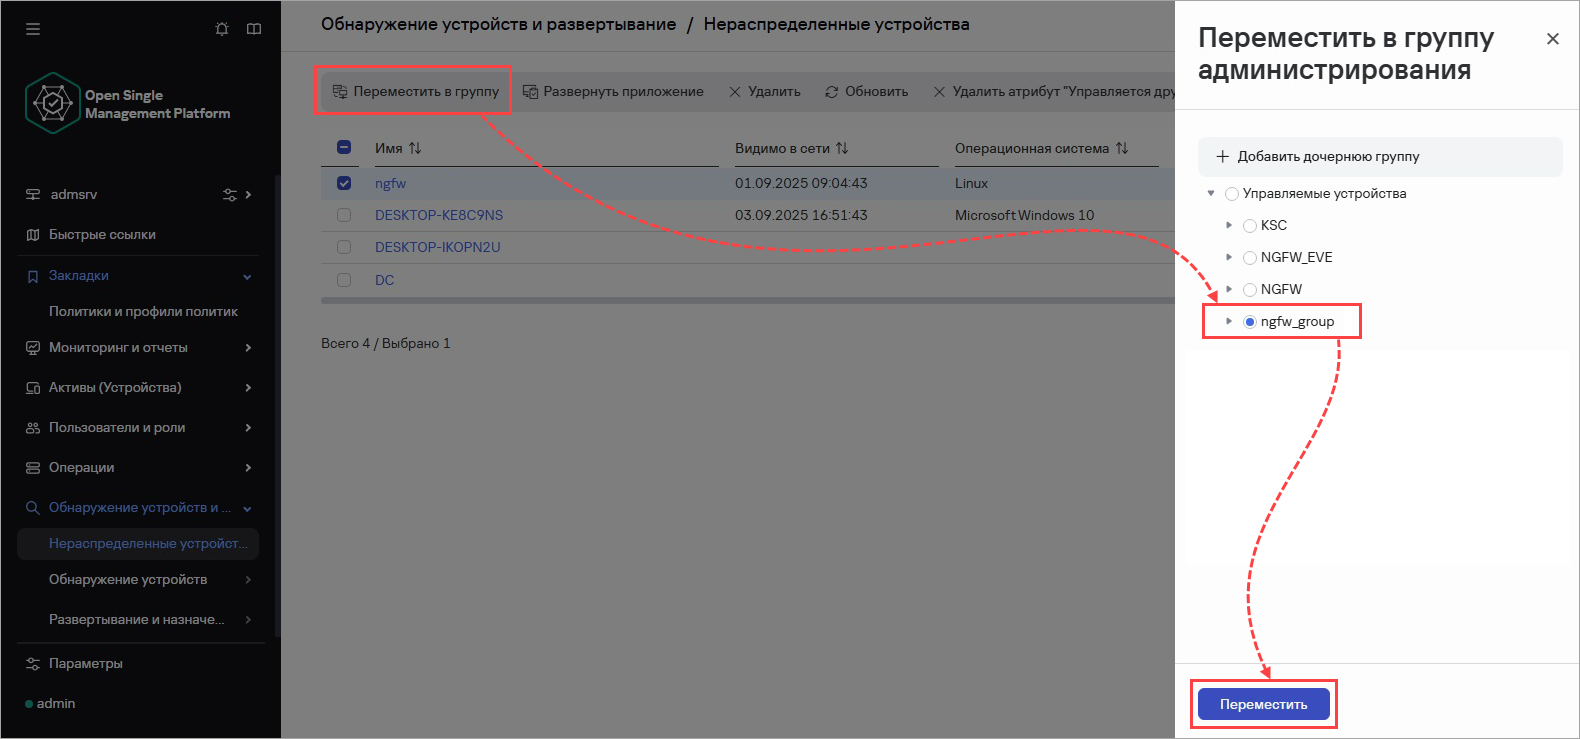Image resolution: width=1580 pixels, height=739 pixels.
Task: Open the ngfw device link
Action: [391, 183]
